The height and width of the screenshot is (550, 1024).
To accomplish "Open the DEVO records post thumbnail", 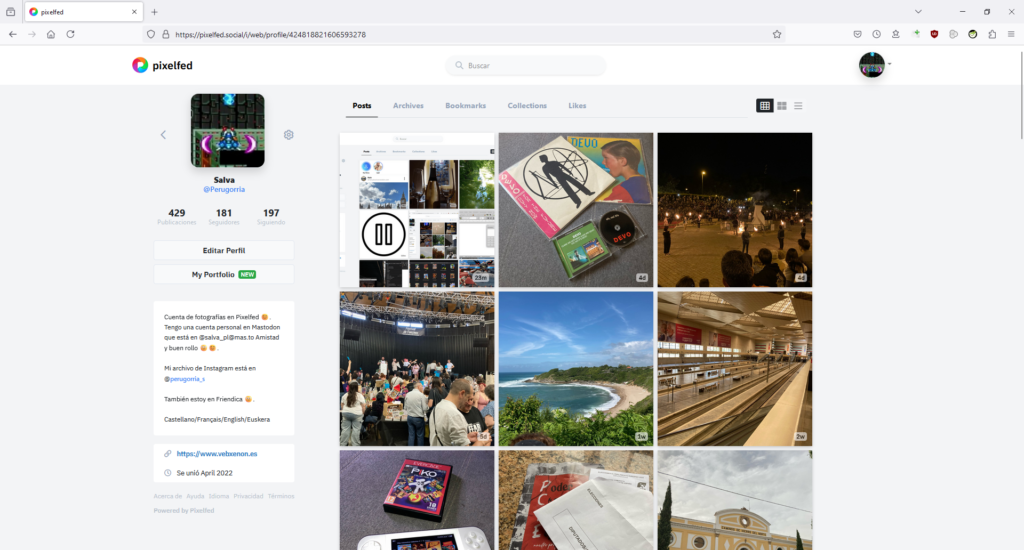I will (576, 210).
